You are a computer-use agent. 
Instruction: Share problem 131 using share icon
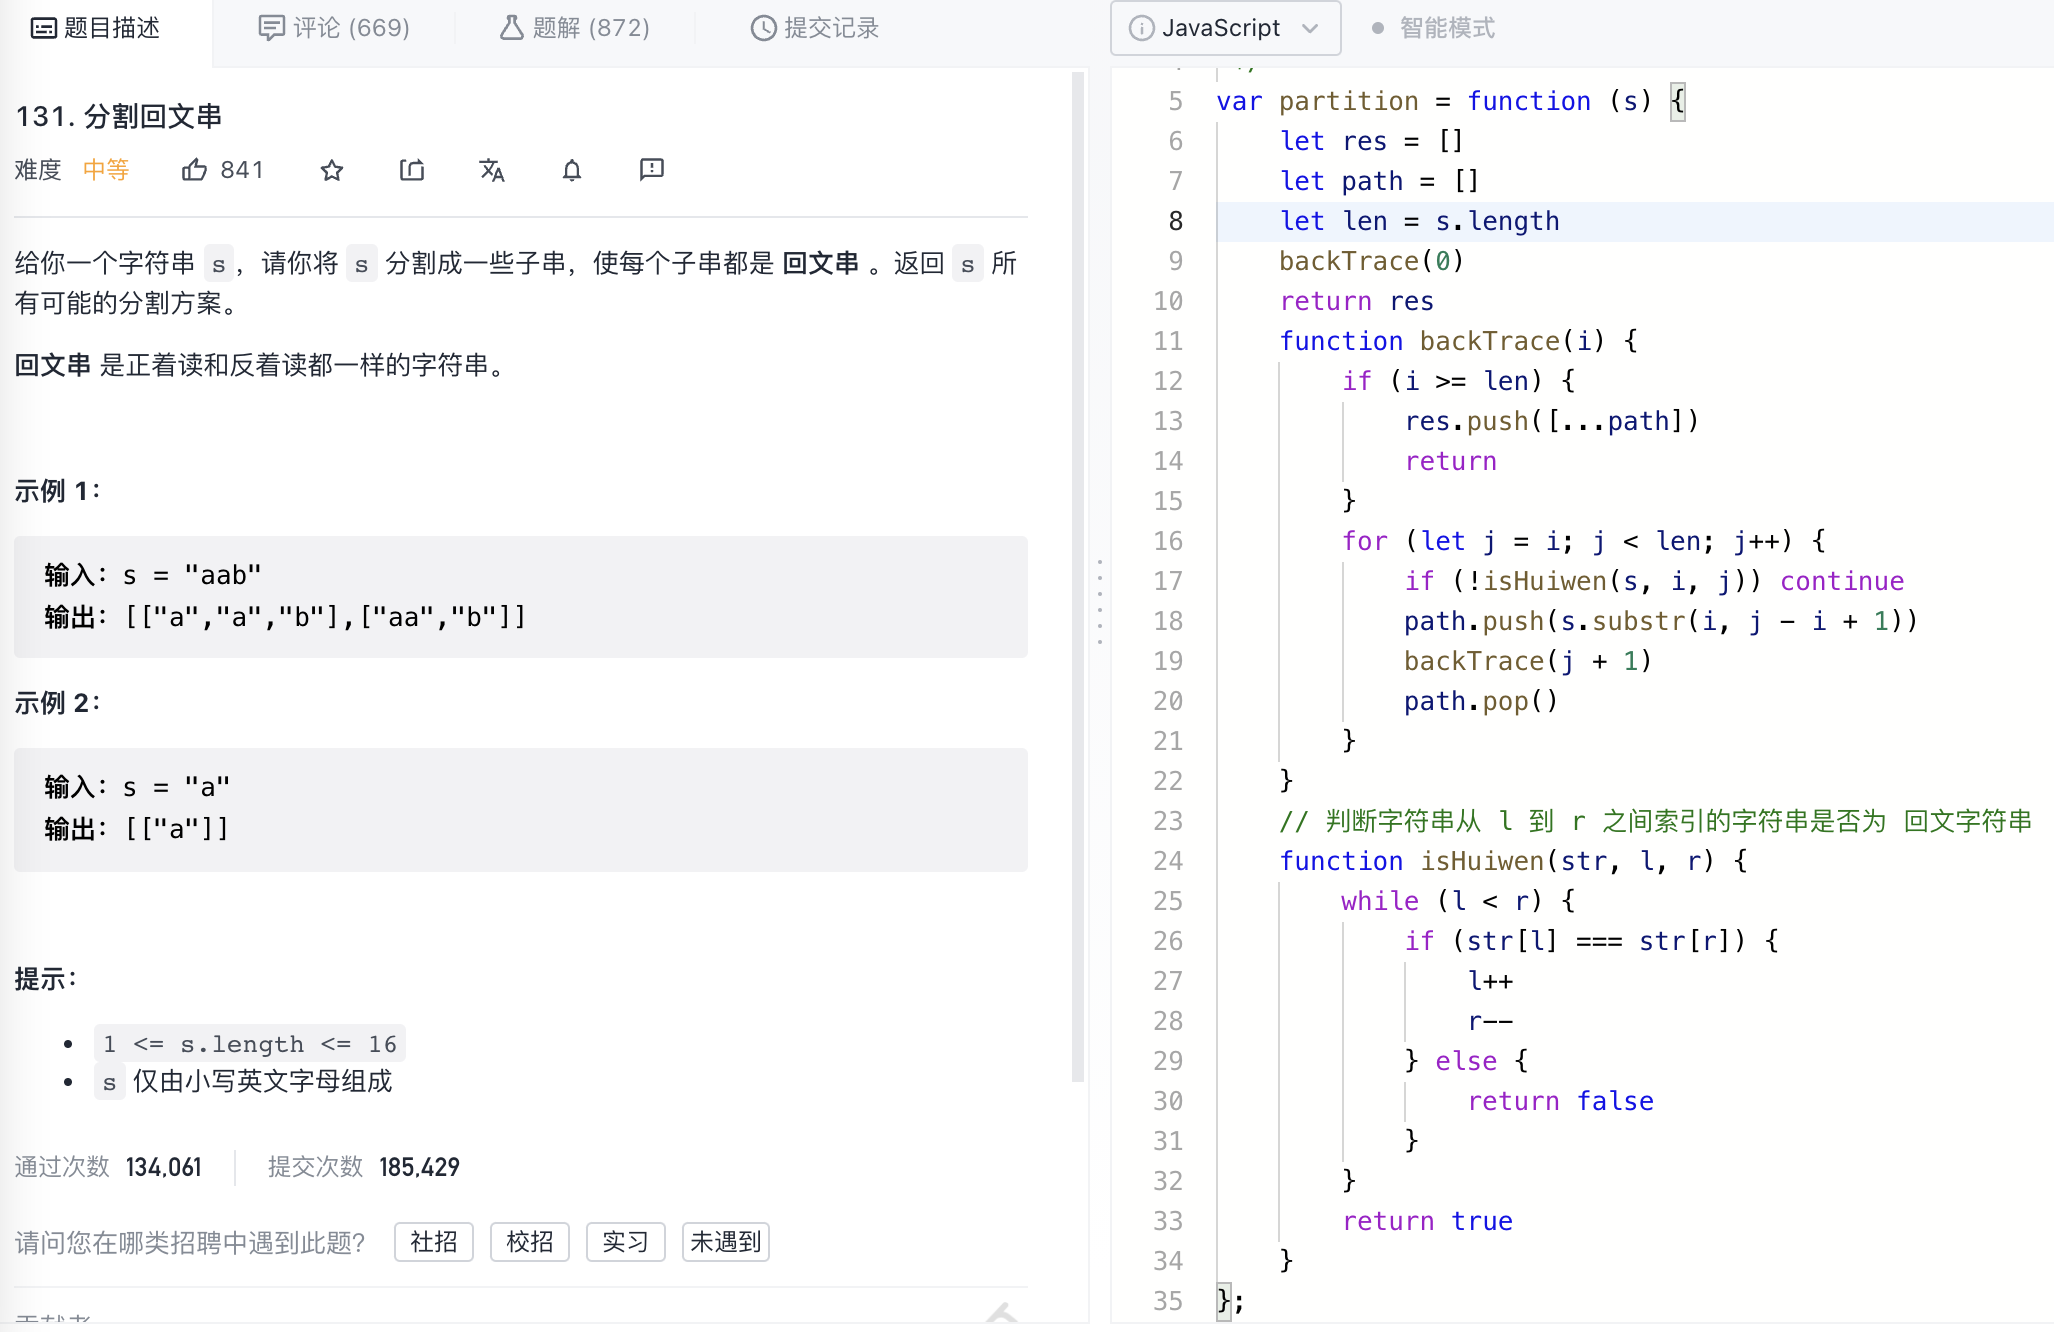point(412,170)
